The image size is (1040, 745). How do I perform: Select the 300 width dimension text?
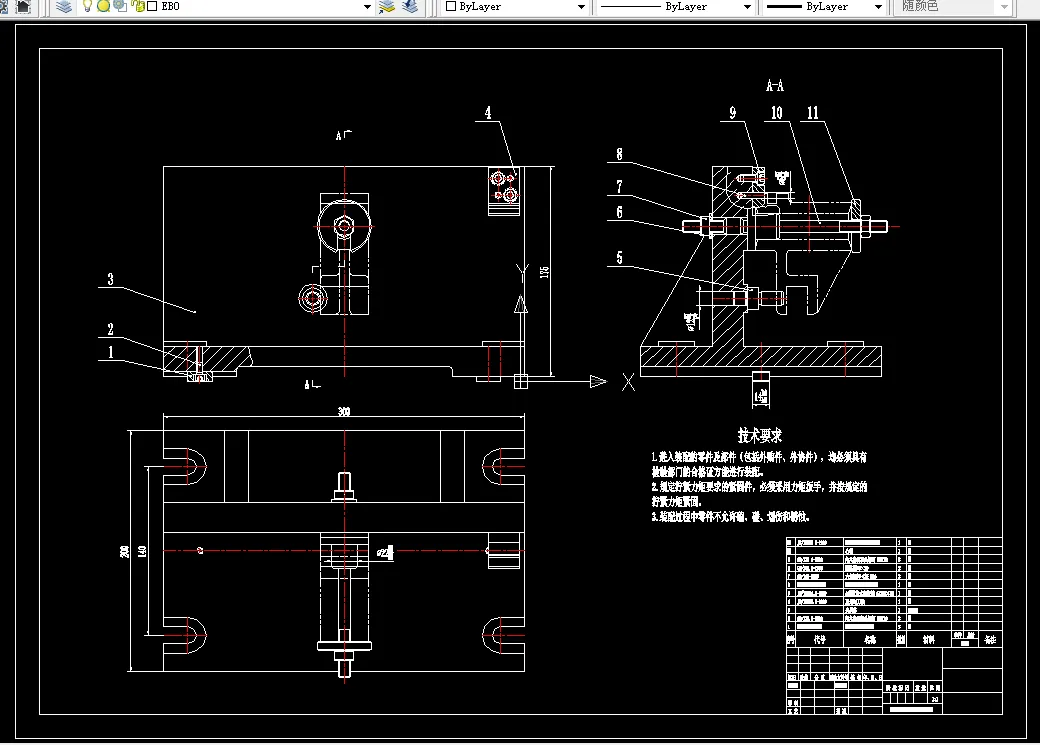pos(344,411)
